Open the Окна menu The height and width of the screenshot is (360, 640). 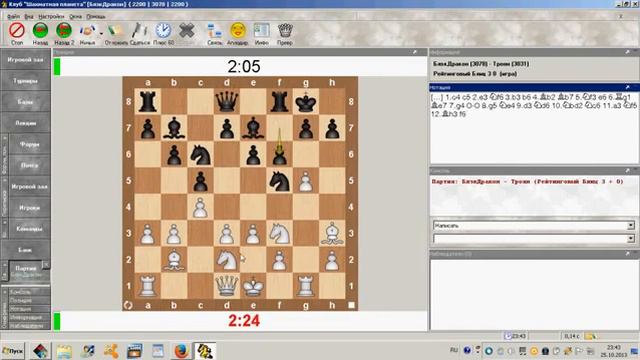tap(76, 16)
